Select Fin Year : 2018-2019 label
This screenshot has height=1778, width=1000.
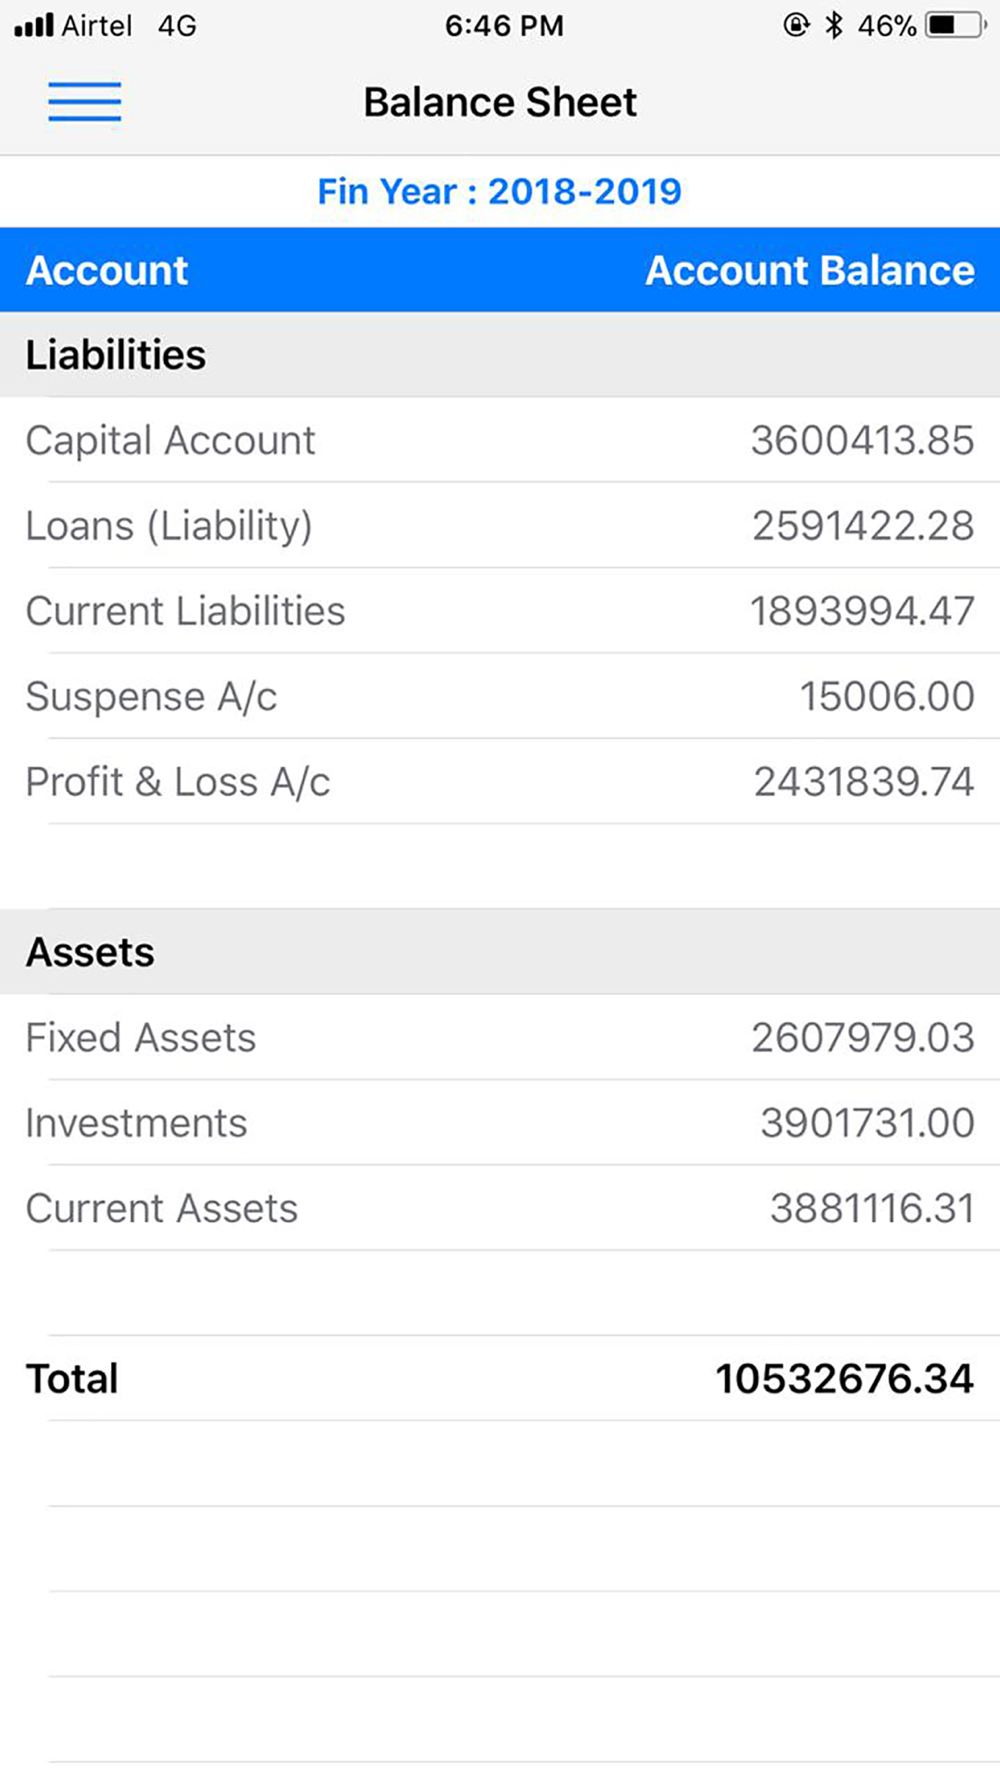[499, 191]
